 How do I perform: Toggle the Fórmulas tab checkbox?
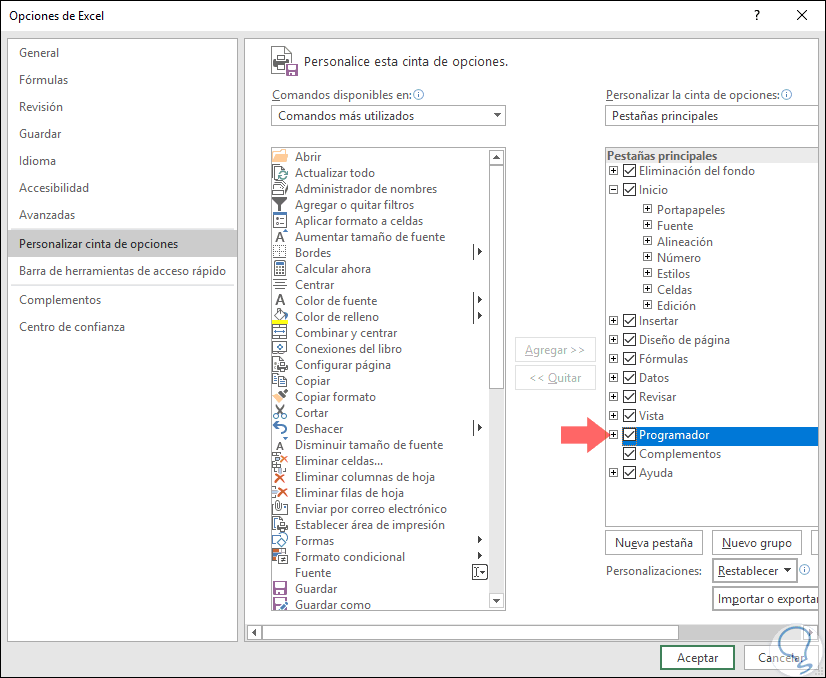[629, 358]
